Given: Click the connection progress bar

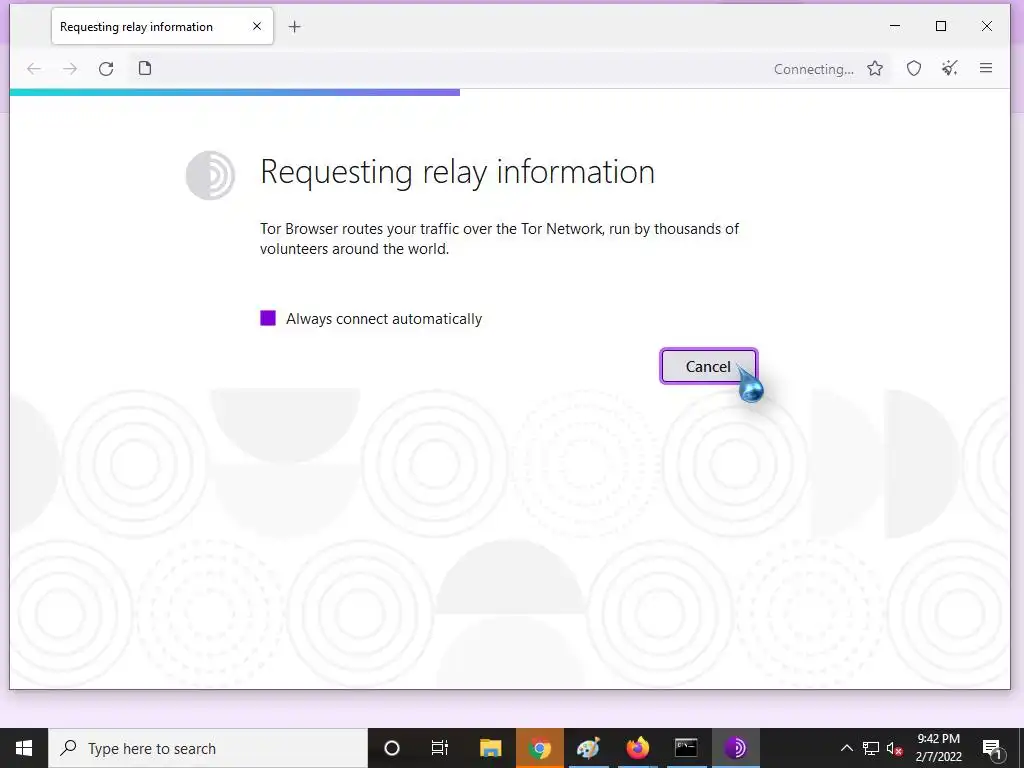Looking at the screenshot, I should click(235, 92).
